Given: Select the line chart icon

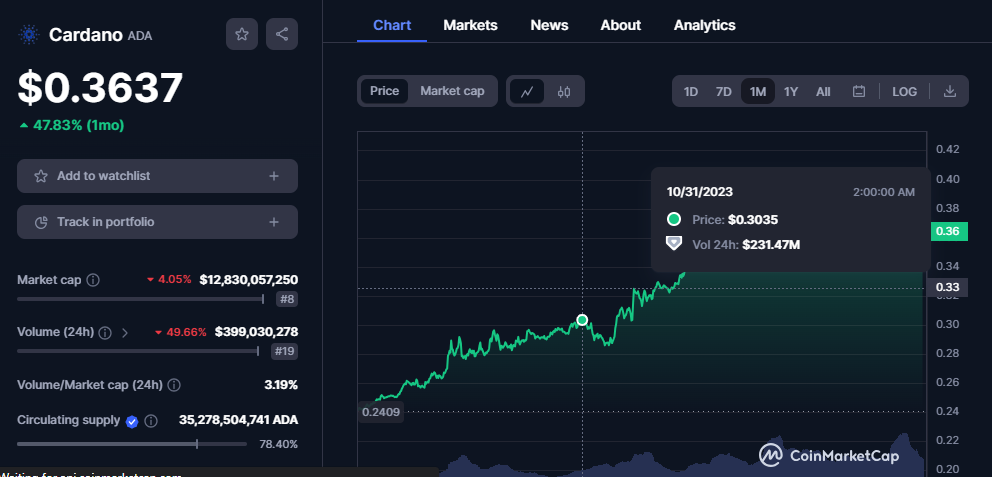Looking at the screenshot, I should tap(527, 91).
